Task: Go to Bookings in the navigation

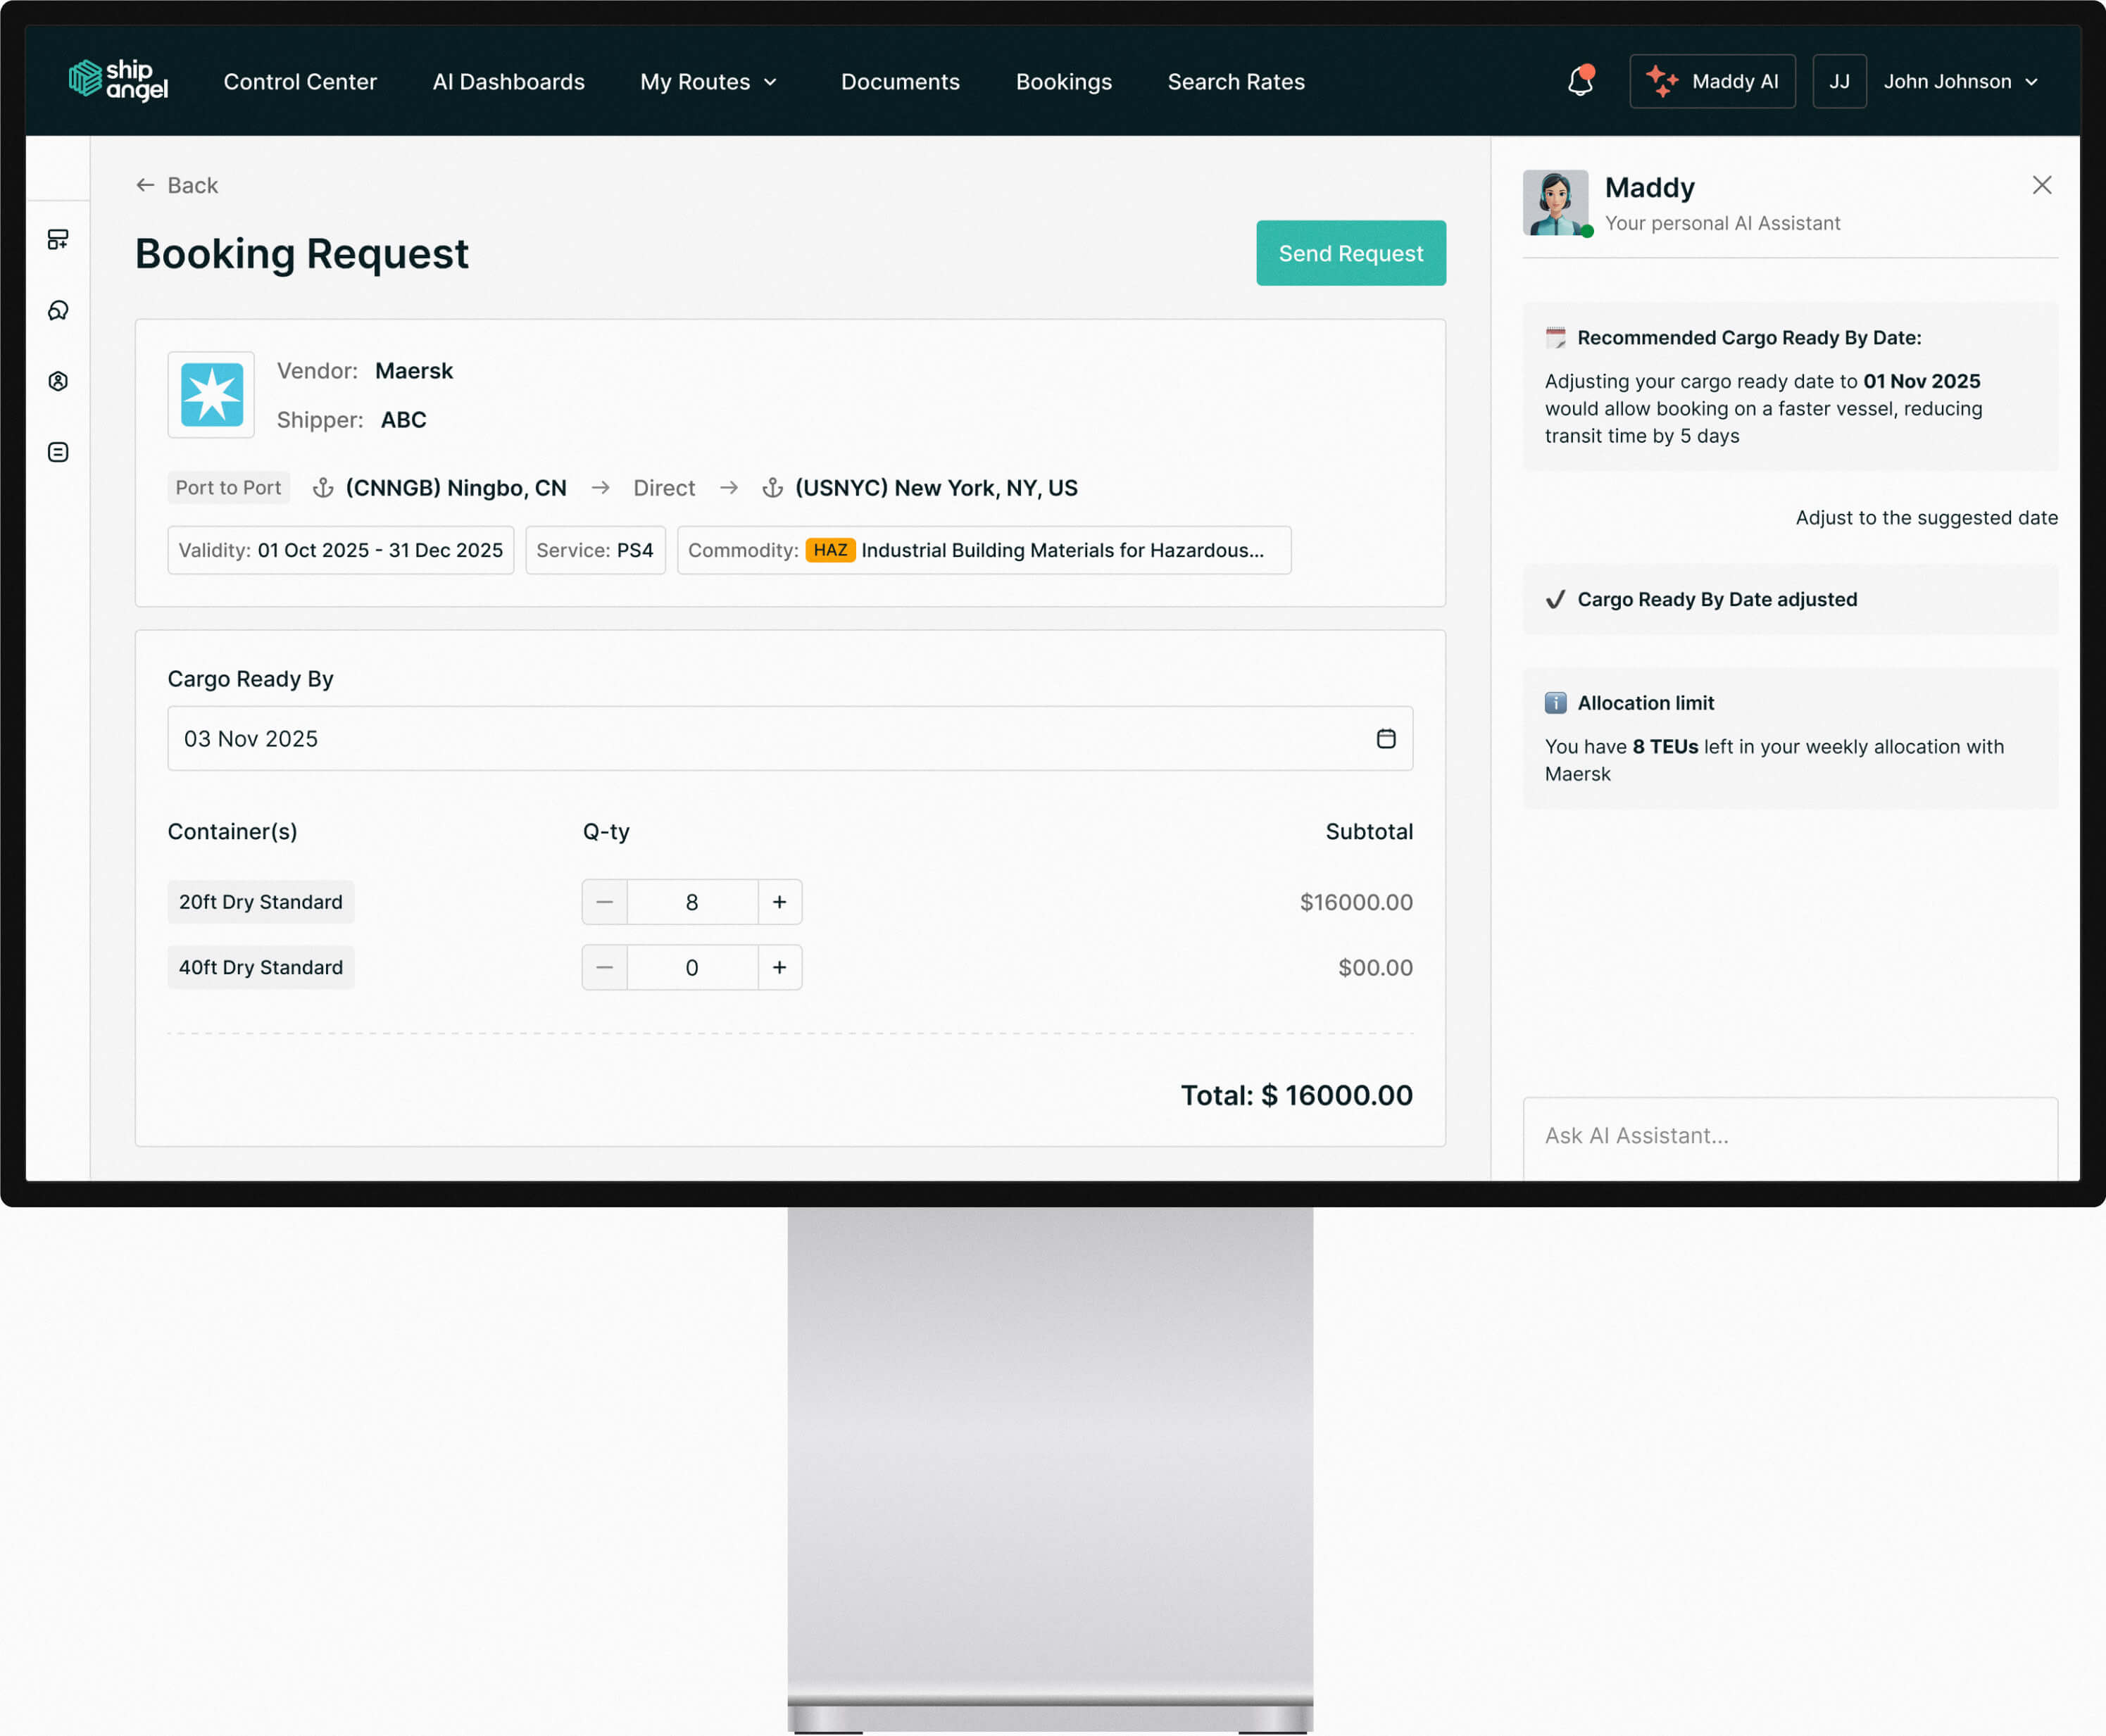Action: click(x=1063, y=82)
